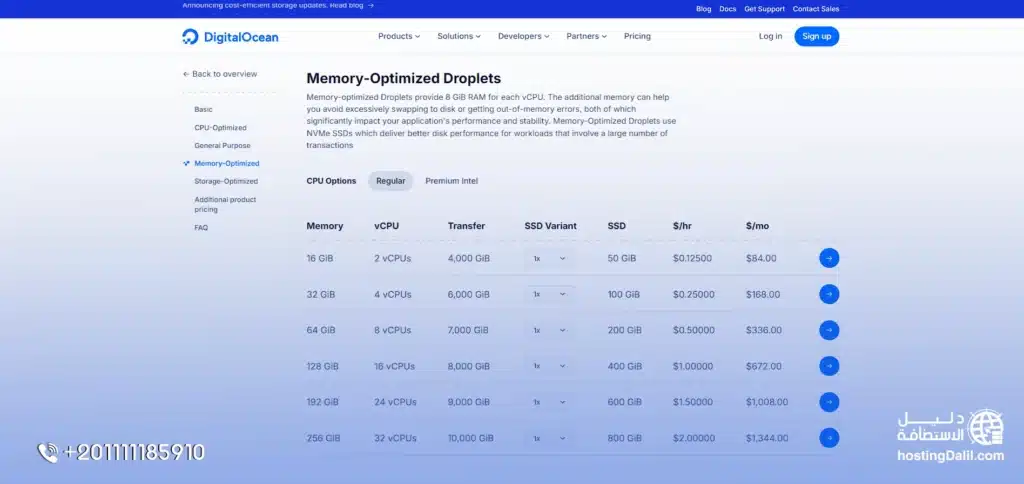This screenshot has width=1024, height=484.
Task: Expand the Developers menu
Action: click(x=524, y=37)
